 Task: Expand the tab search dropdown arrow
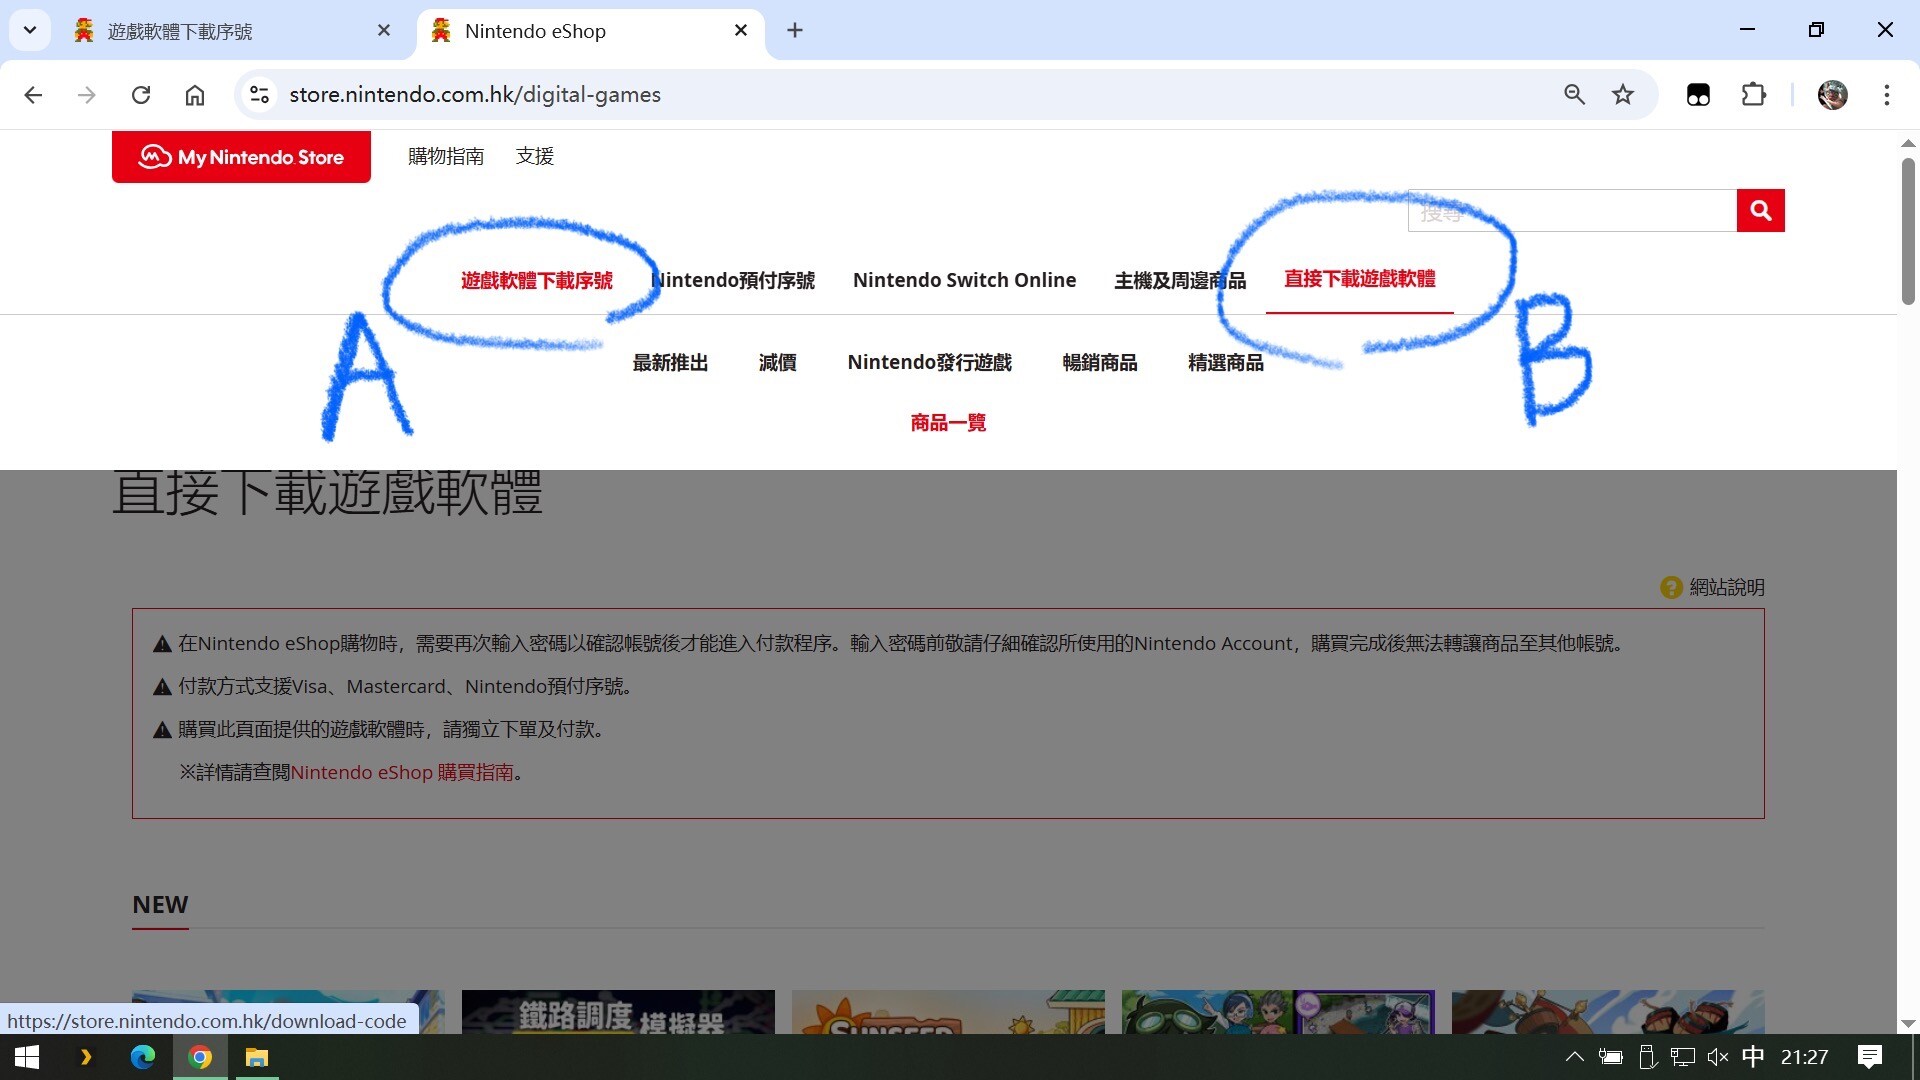(30, 31)
